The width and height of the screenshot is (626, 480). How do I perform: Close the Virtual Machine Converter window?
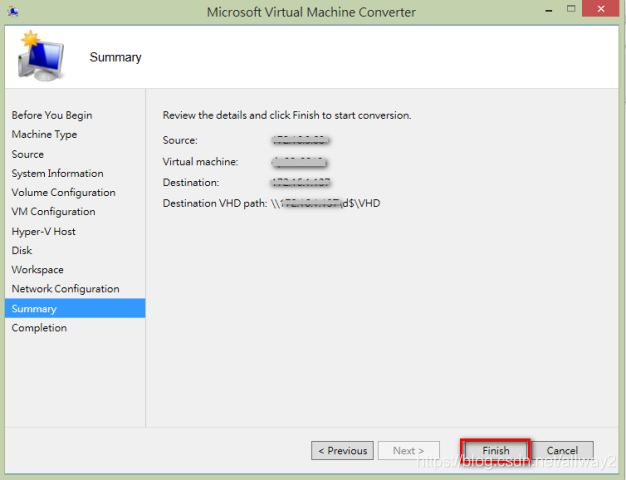(601, 8)
